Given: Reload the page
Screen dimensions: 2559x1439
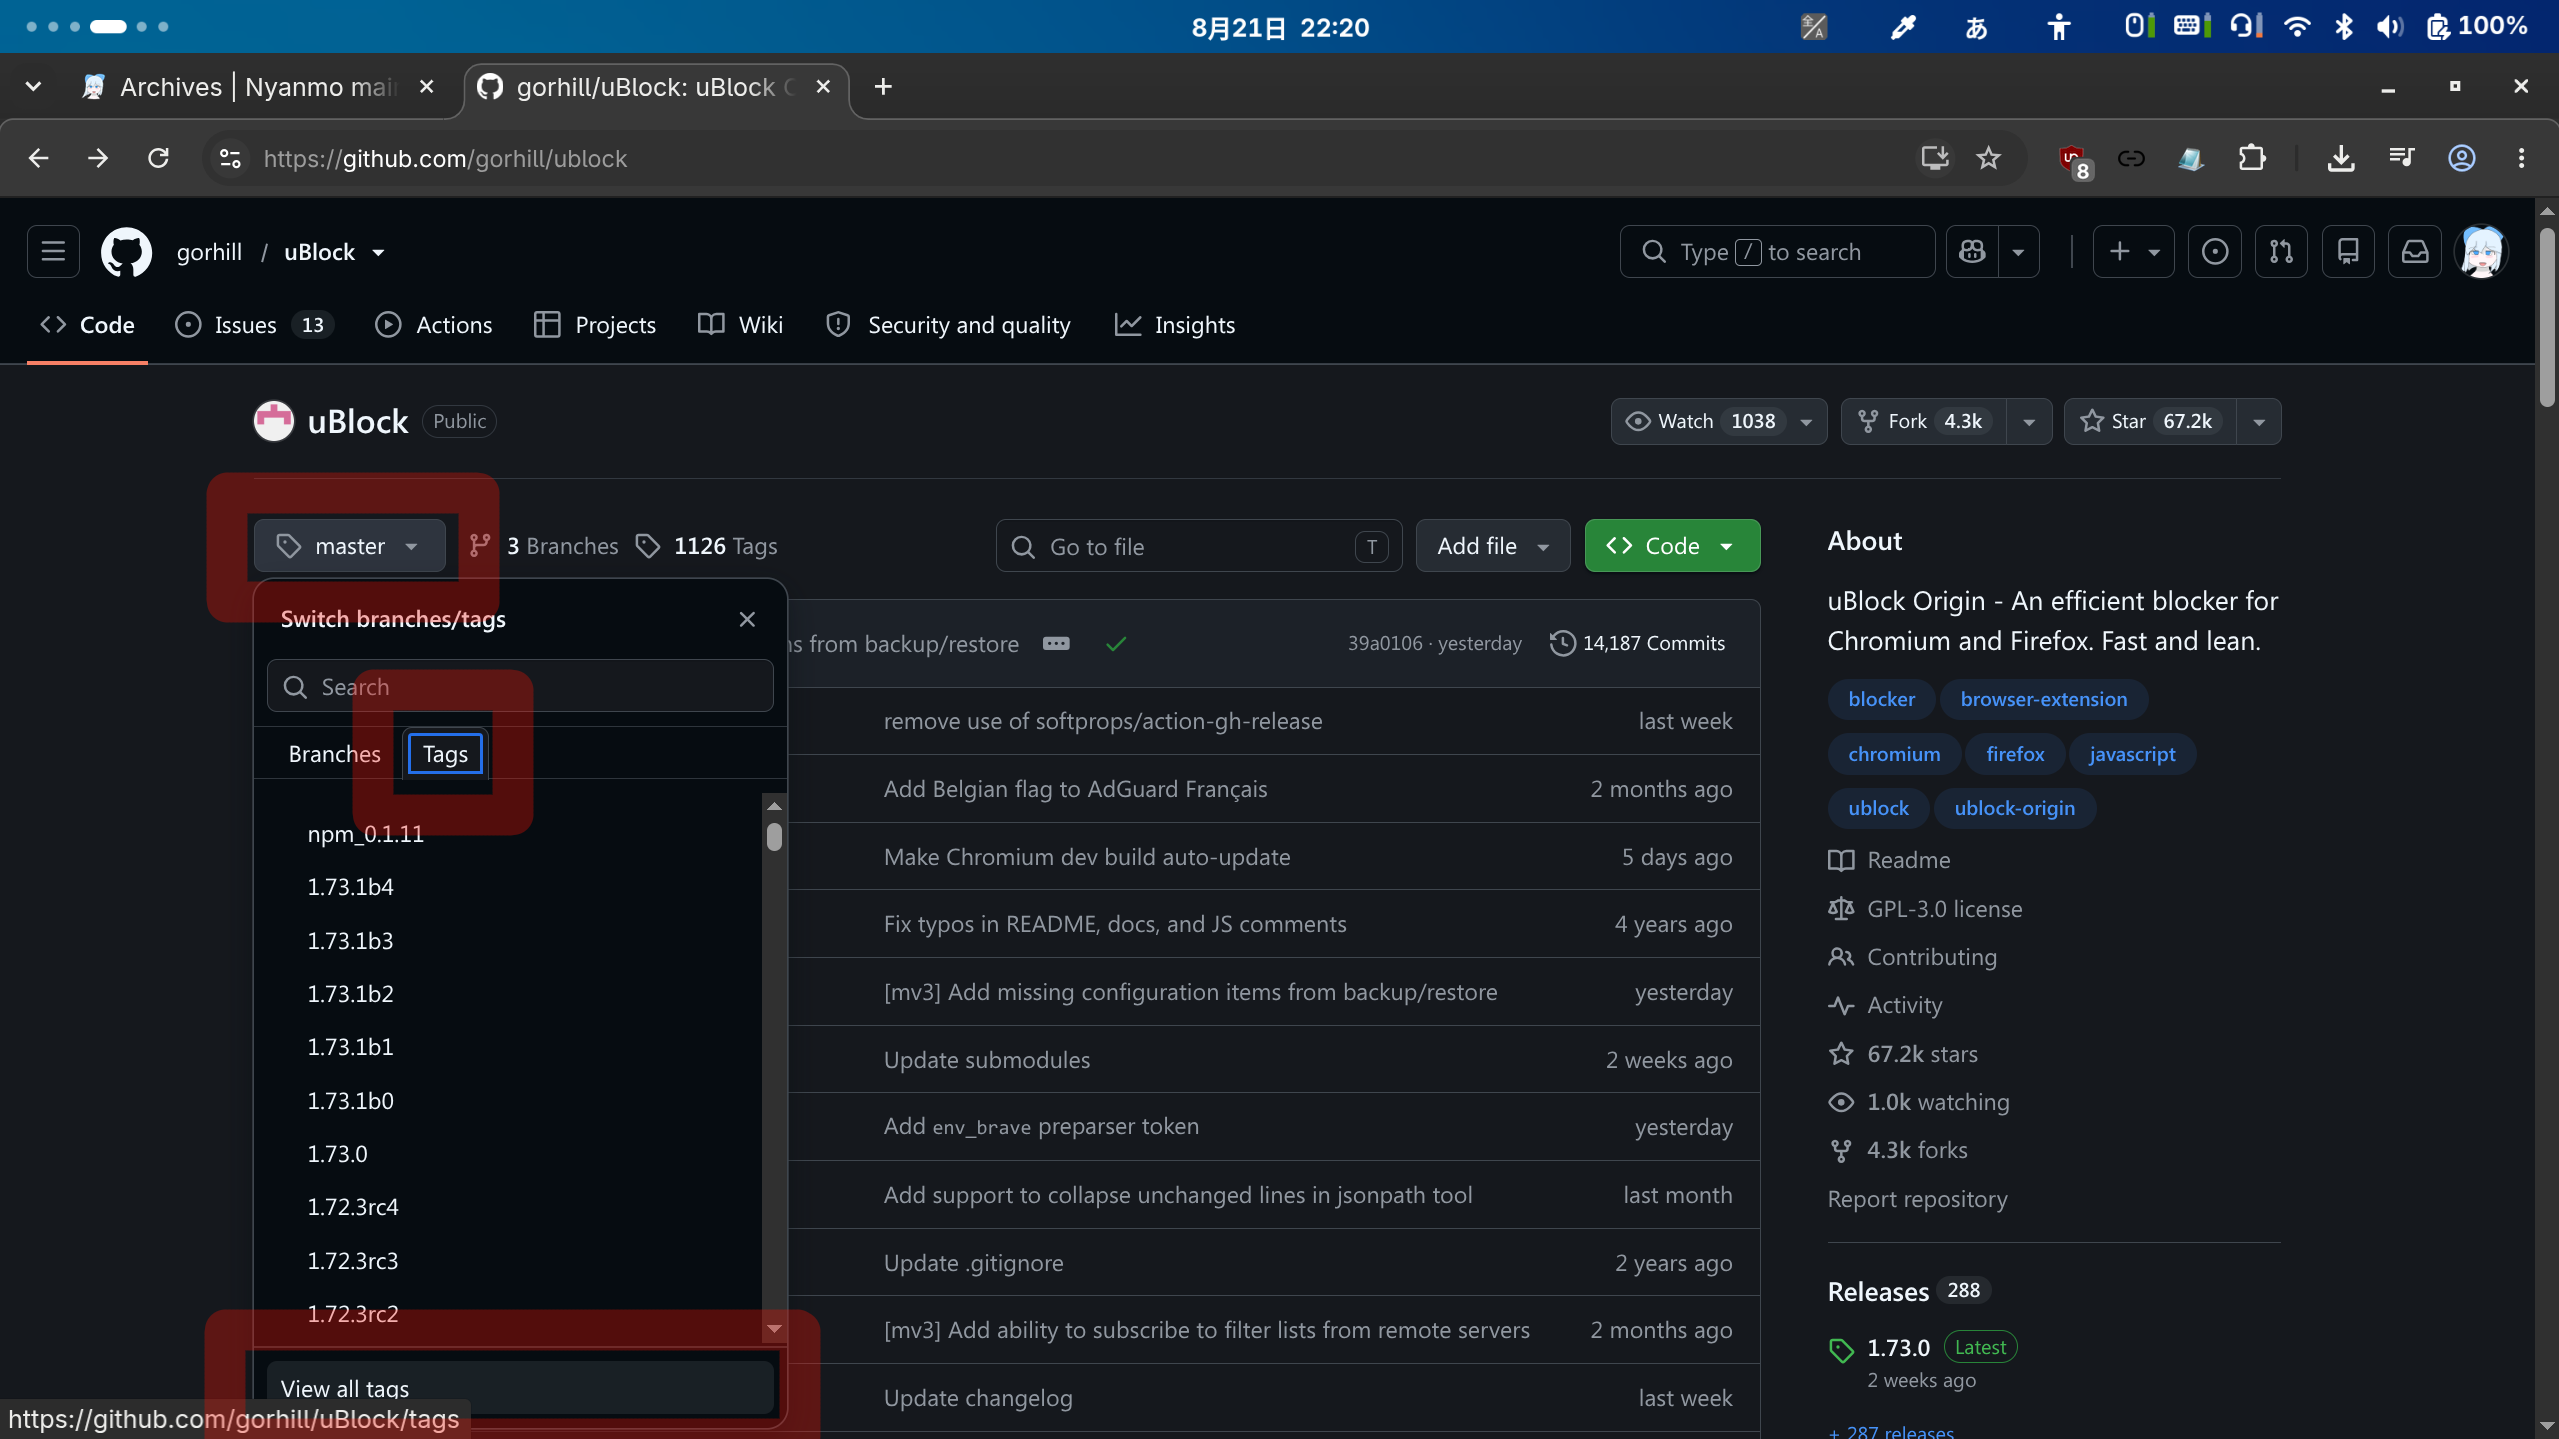Looking at the screenshot, I should [158, 158].
